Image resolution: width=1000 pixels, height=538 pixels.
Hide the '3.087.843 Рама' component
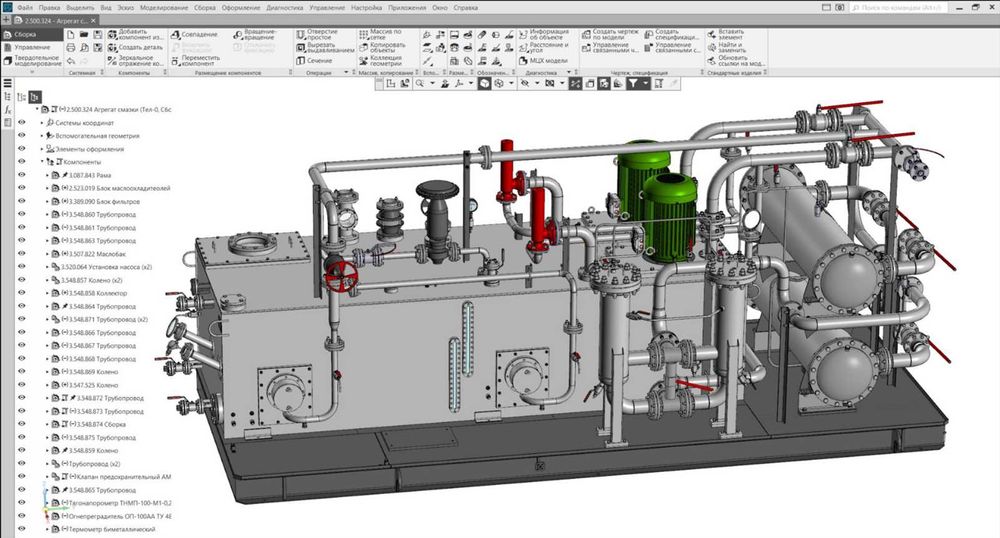(21, 175)
